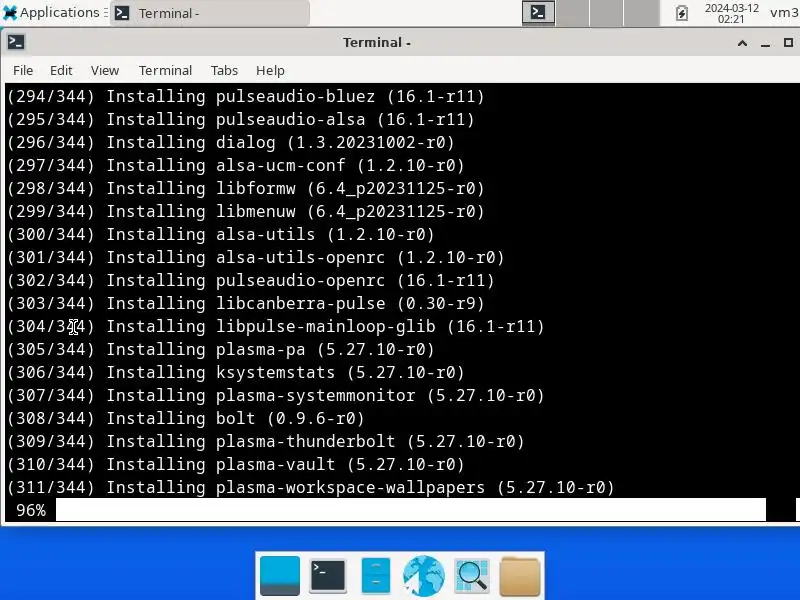
Task: Open the Tabs menu
Action: 224,70
